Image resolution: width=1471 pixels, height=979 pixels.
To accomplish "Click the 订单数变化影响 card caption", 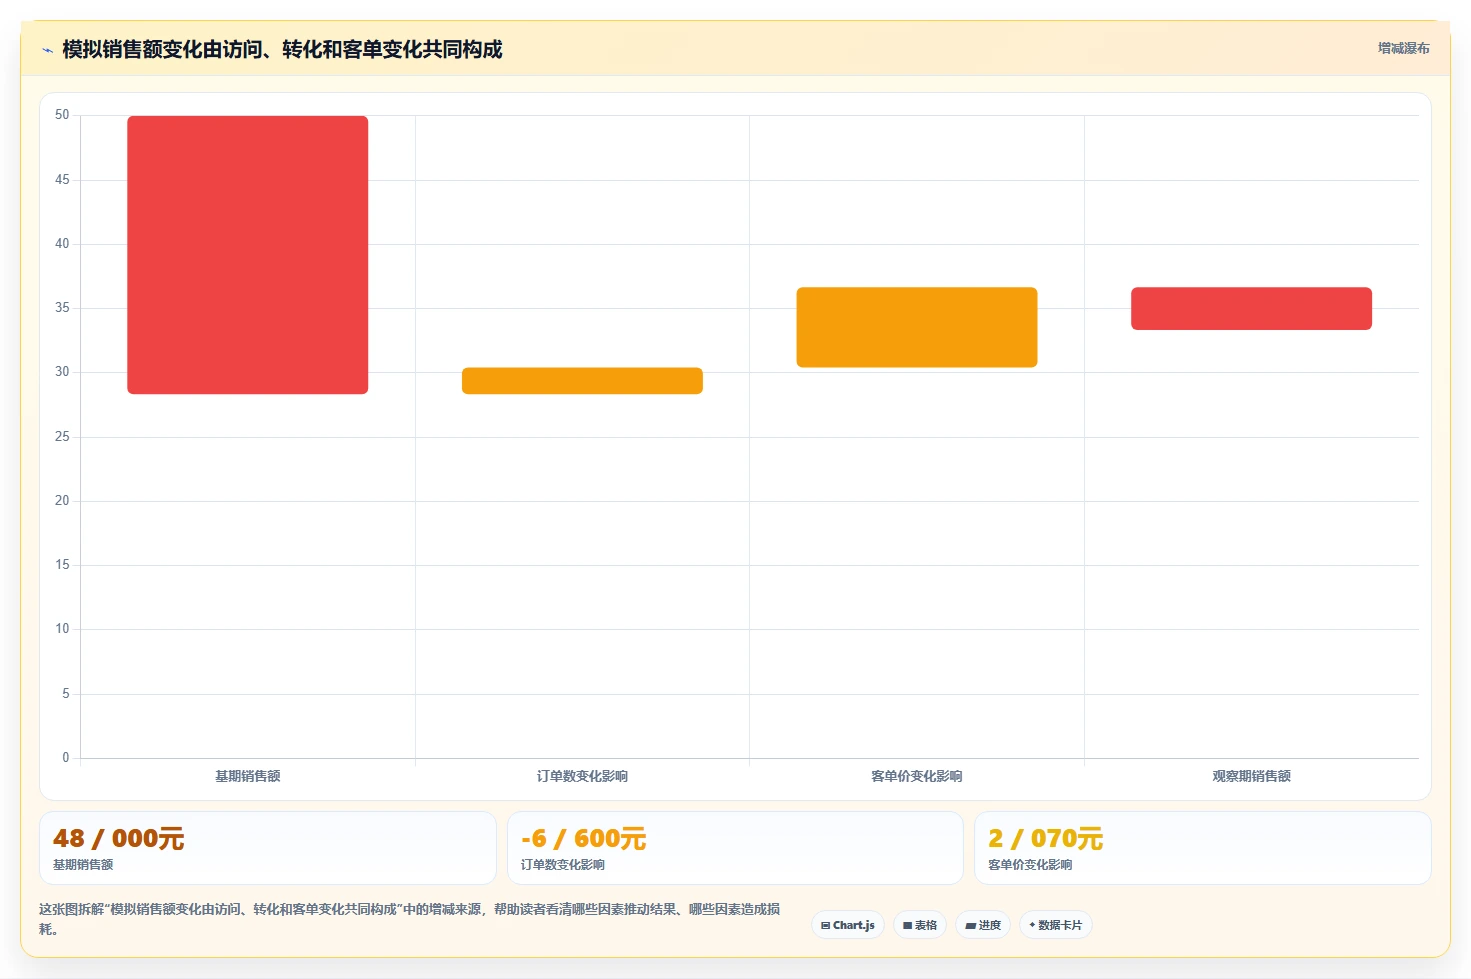I will coord(563,865).
